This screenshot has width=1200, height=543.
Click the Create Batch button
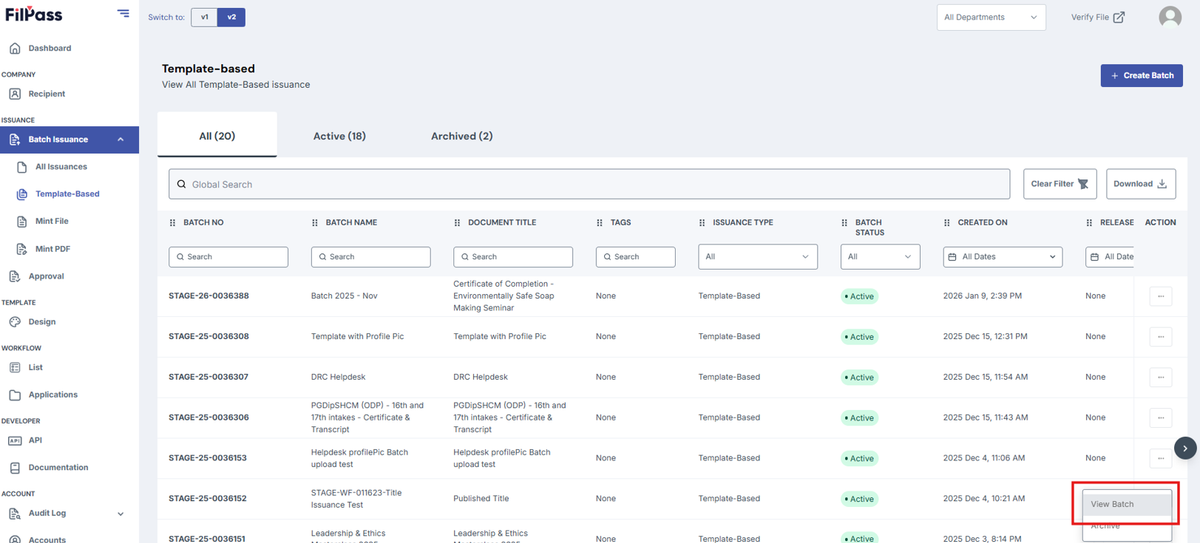tap(1141, 76)
